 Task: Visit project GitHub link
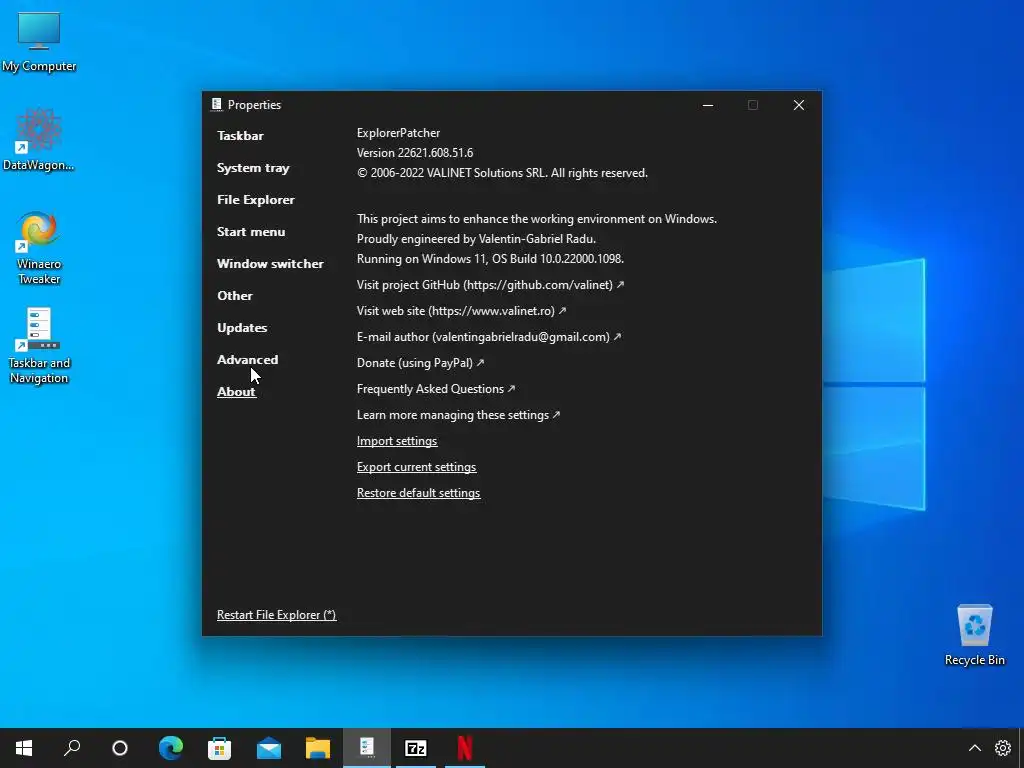point(490,285)
